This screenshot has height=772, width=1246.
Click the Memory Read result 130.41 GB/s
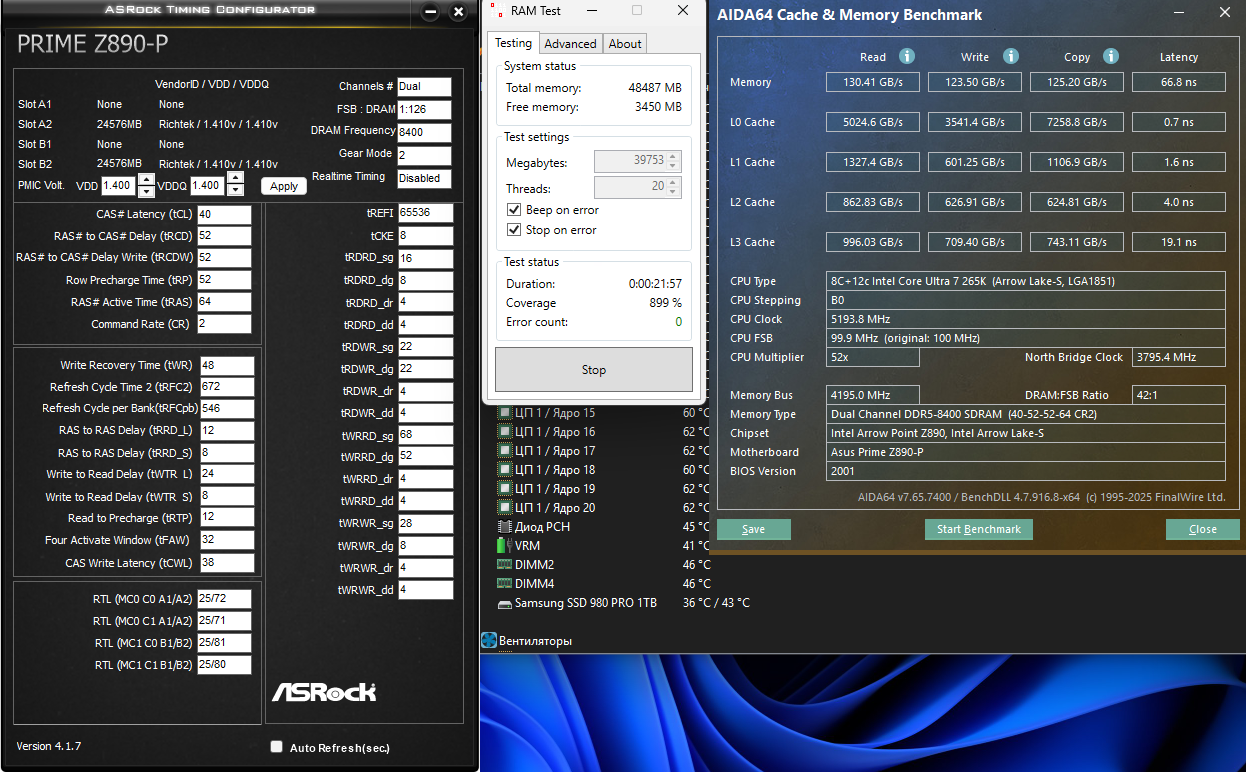pyautogui.click(x=872, y=82)
